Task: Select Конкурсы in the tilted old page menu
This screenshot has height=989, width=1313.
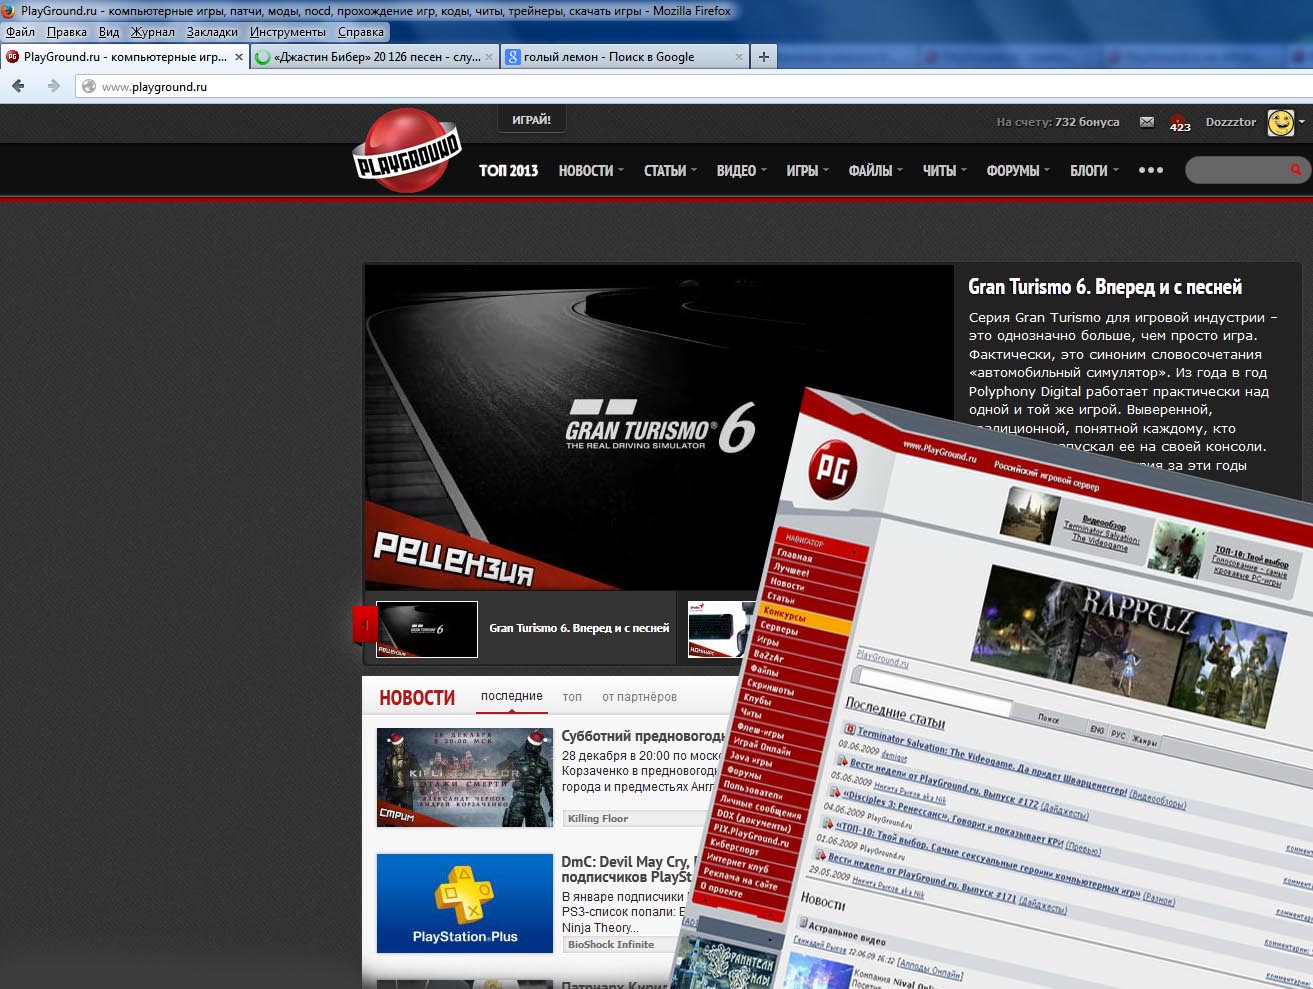Action: pos(805,618)
